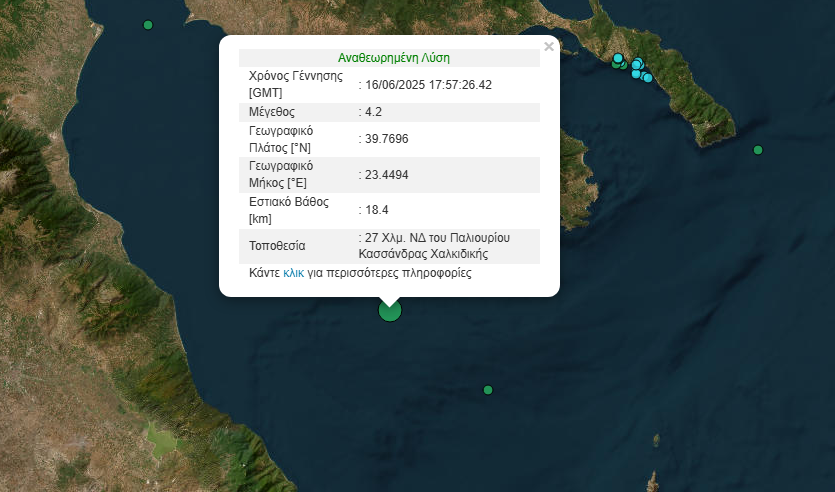The height and width of the screenshot is (492, 835).
Task: Close the earthquake info popup
Action: pyautogui.click(x=548, y=46)
